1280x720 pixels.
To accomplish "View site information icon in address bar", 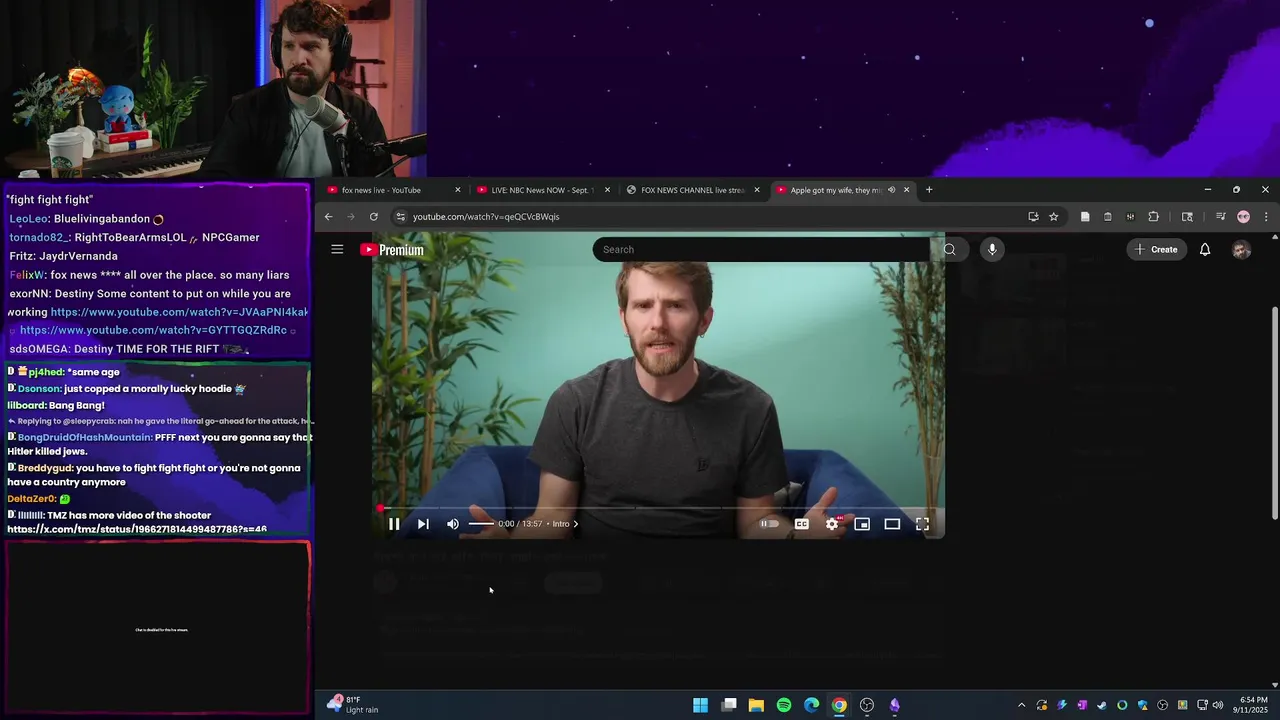I will point(401,217).
